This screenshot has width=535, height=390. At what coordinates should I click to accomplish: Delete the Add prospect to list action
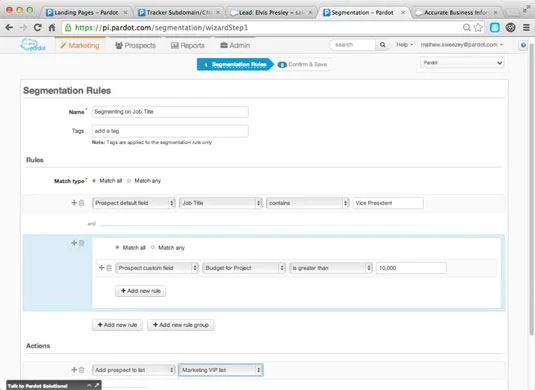(x=82, y=370)
